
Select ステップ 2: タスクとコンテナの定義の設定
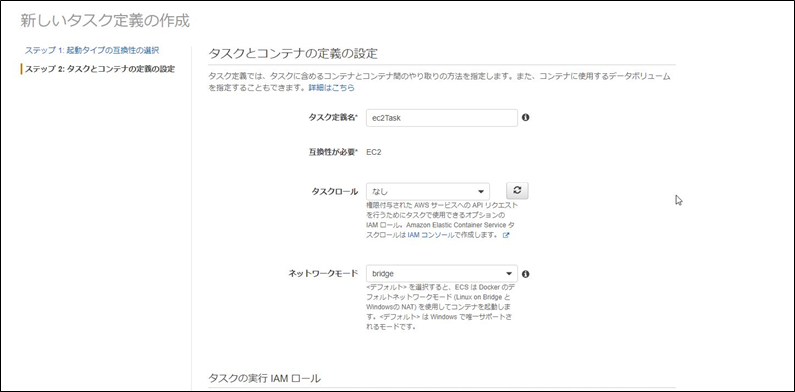point(100,68)
